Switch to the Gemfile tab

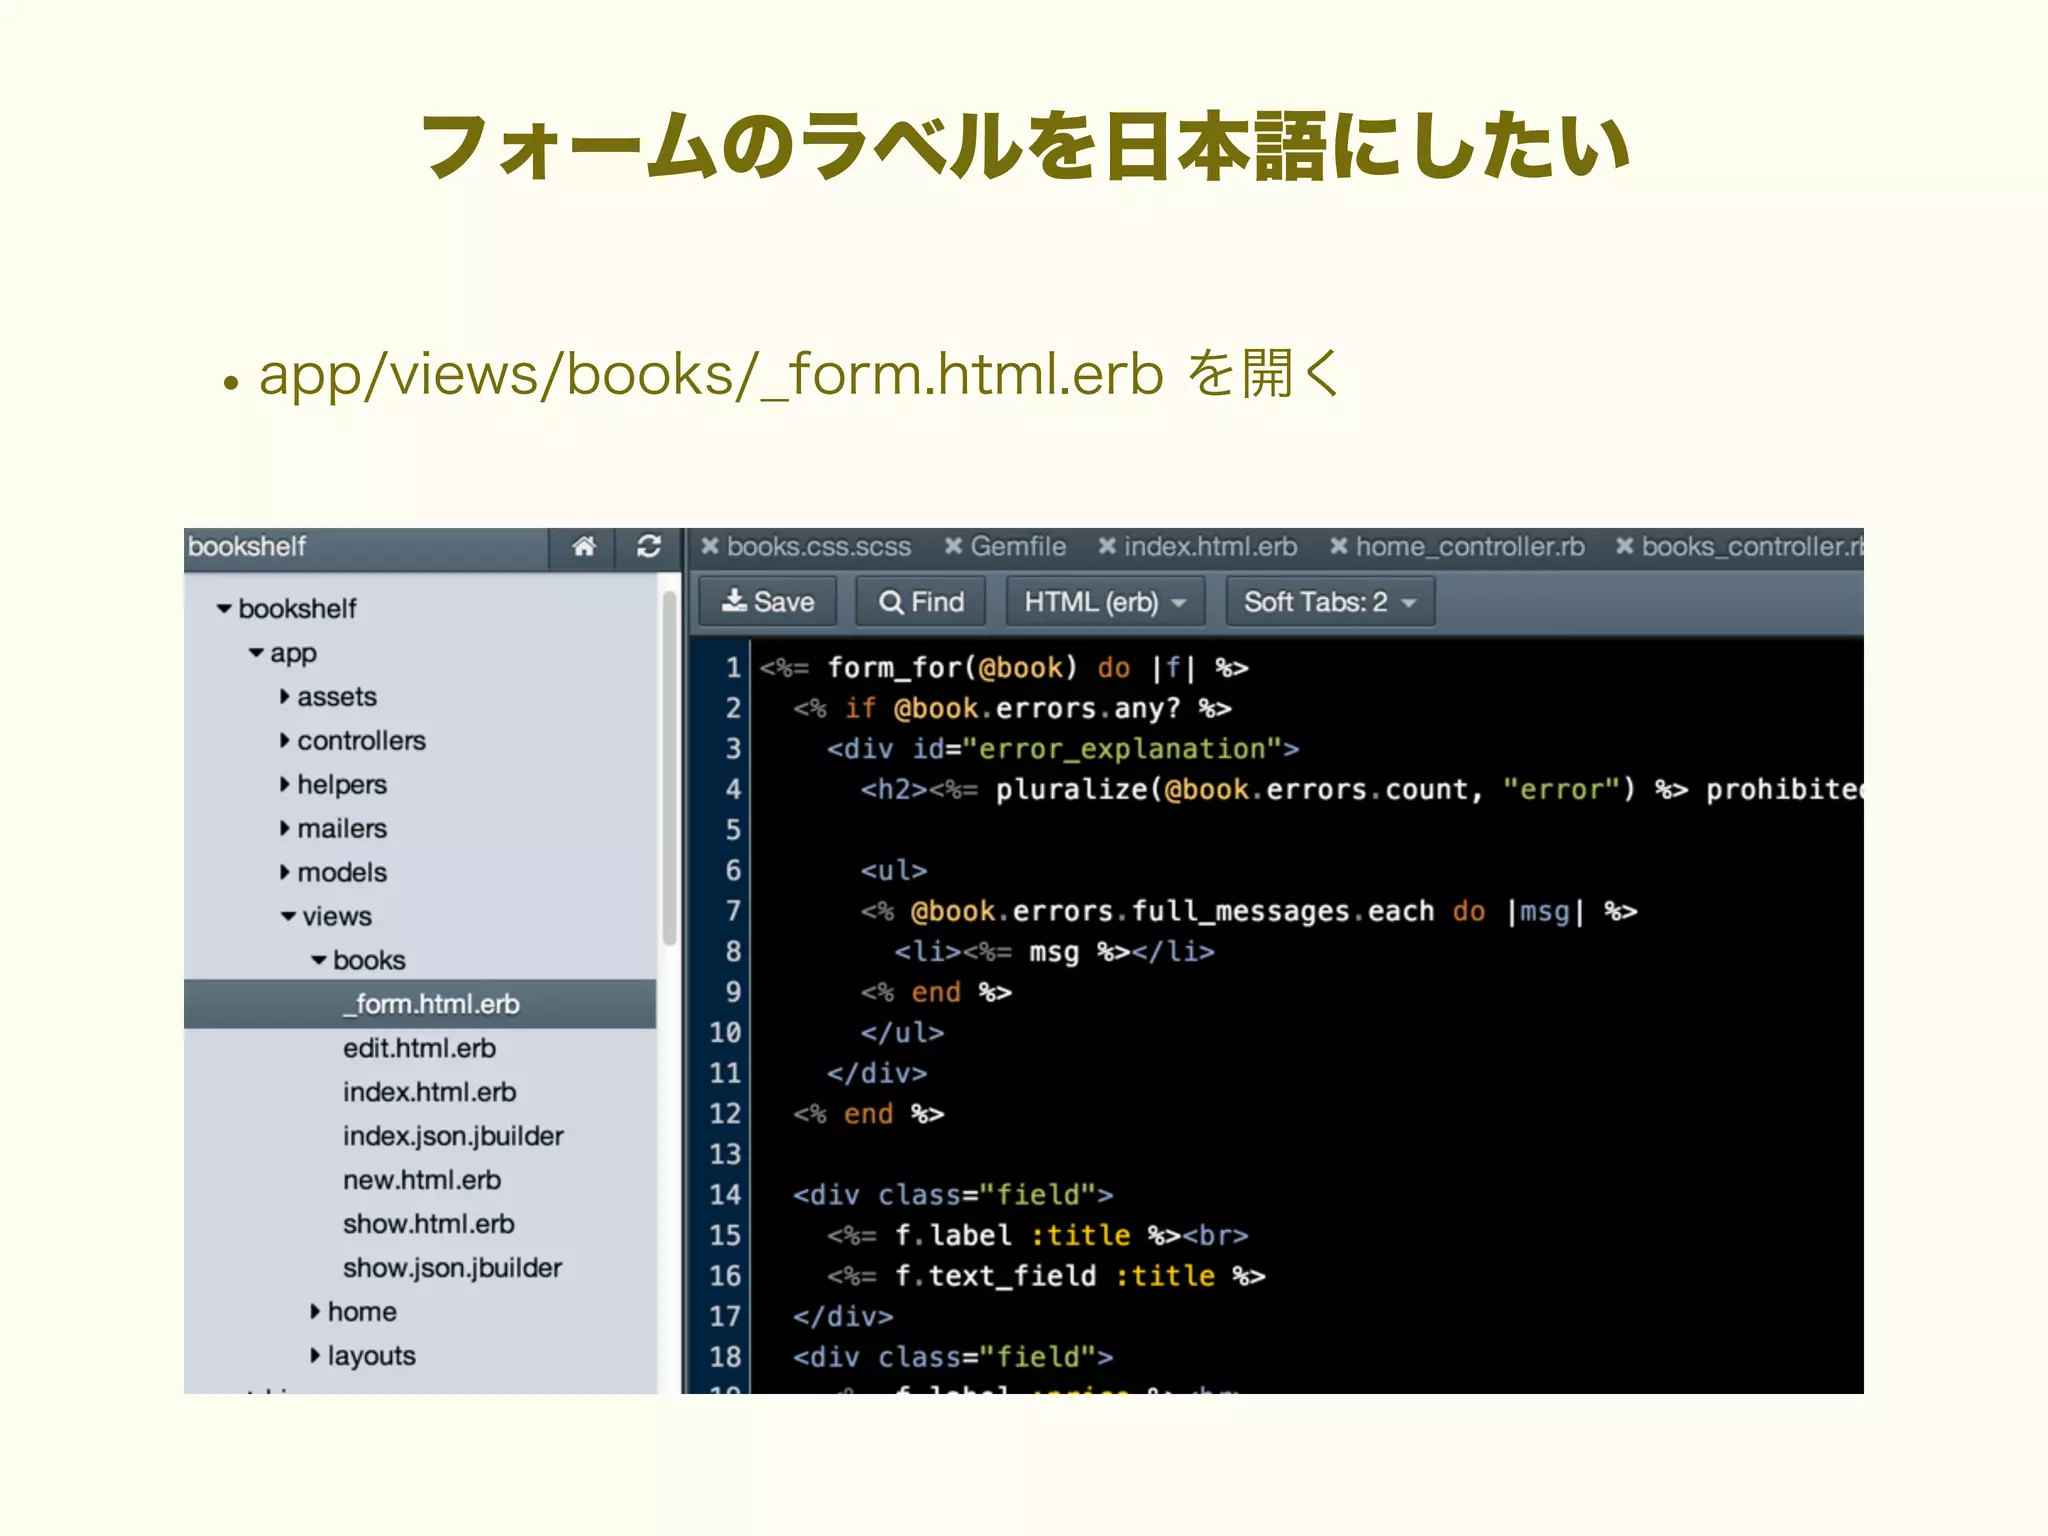pos(1018,547)
